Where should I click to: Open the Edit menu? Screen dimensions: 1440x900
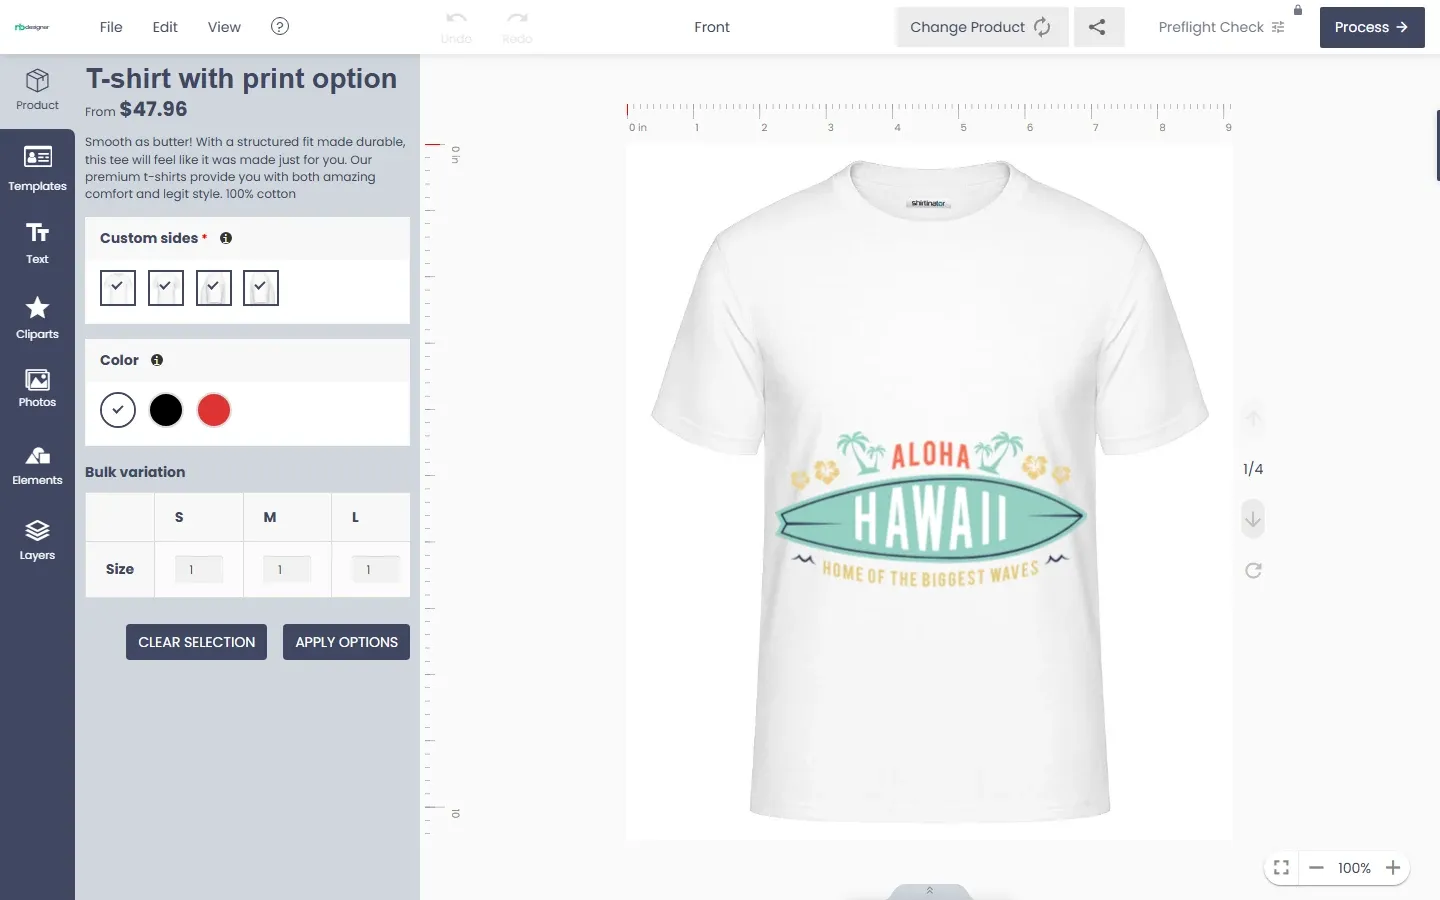click(165, 27)
